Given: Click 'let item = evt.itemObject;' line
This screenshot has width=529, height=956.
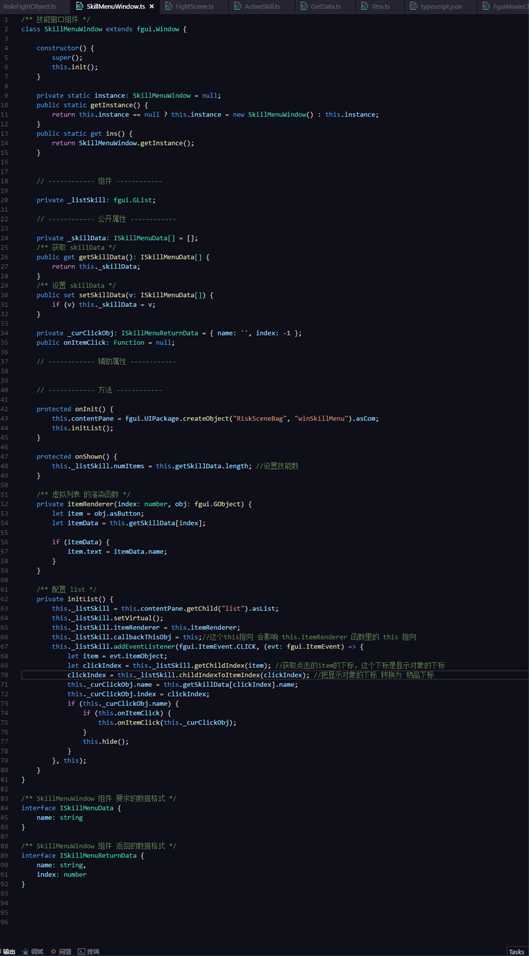Looking at the screenshot, I should point(117,656).
